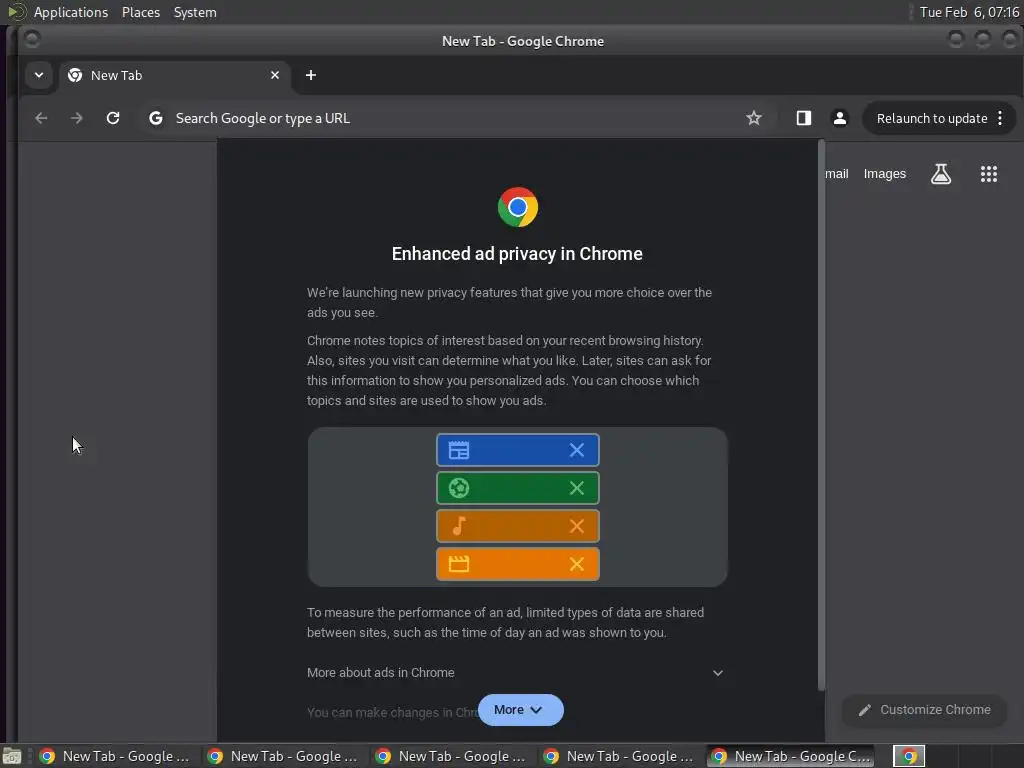Select the New Tab tab
This screenshot has width=1024, height=768.
[x=174, y=75]
